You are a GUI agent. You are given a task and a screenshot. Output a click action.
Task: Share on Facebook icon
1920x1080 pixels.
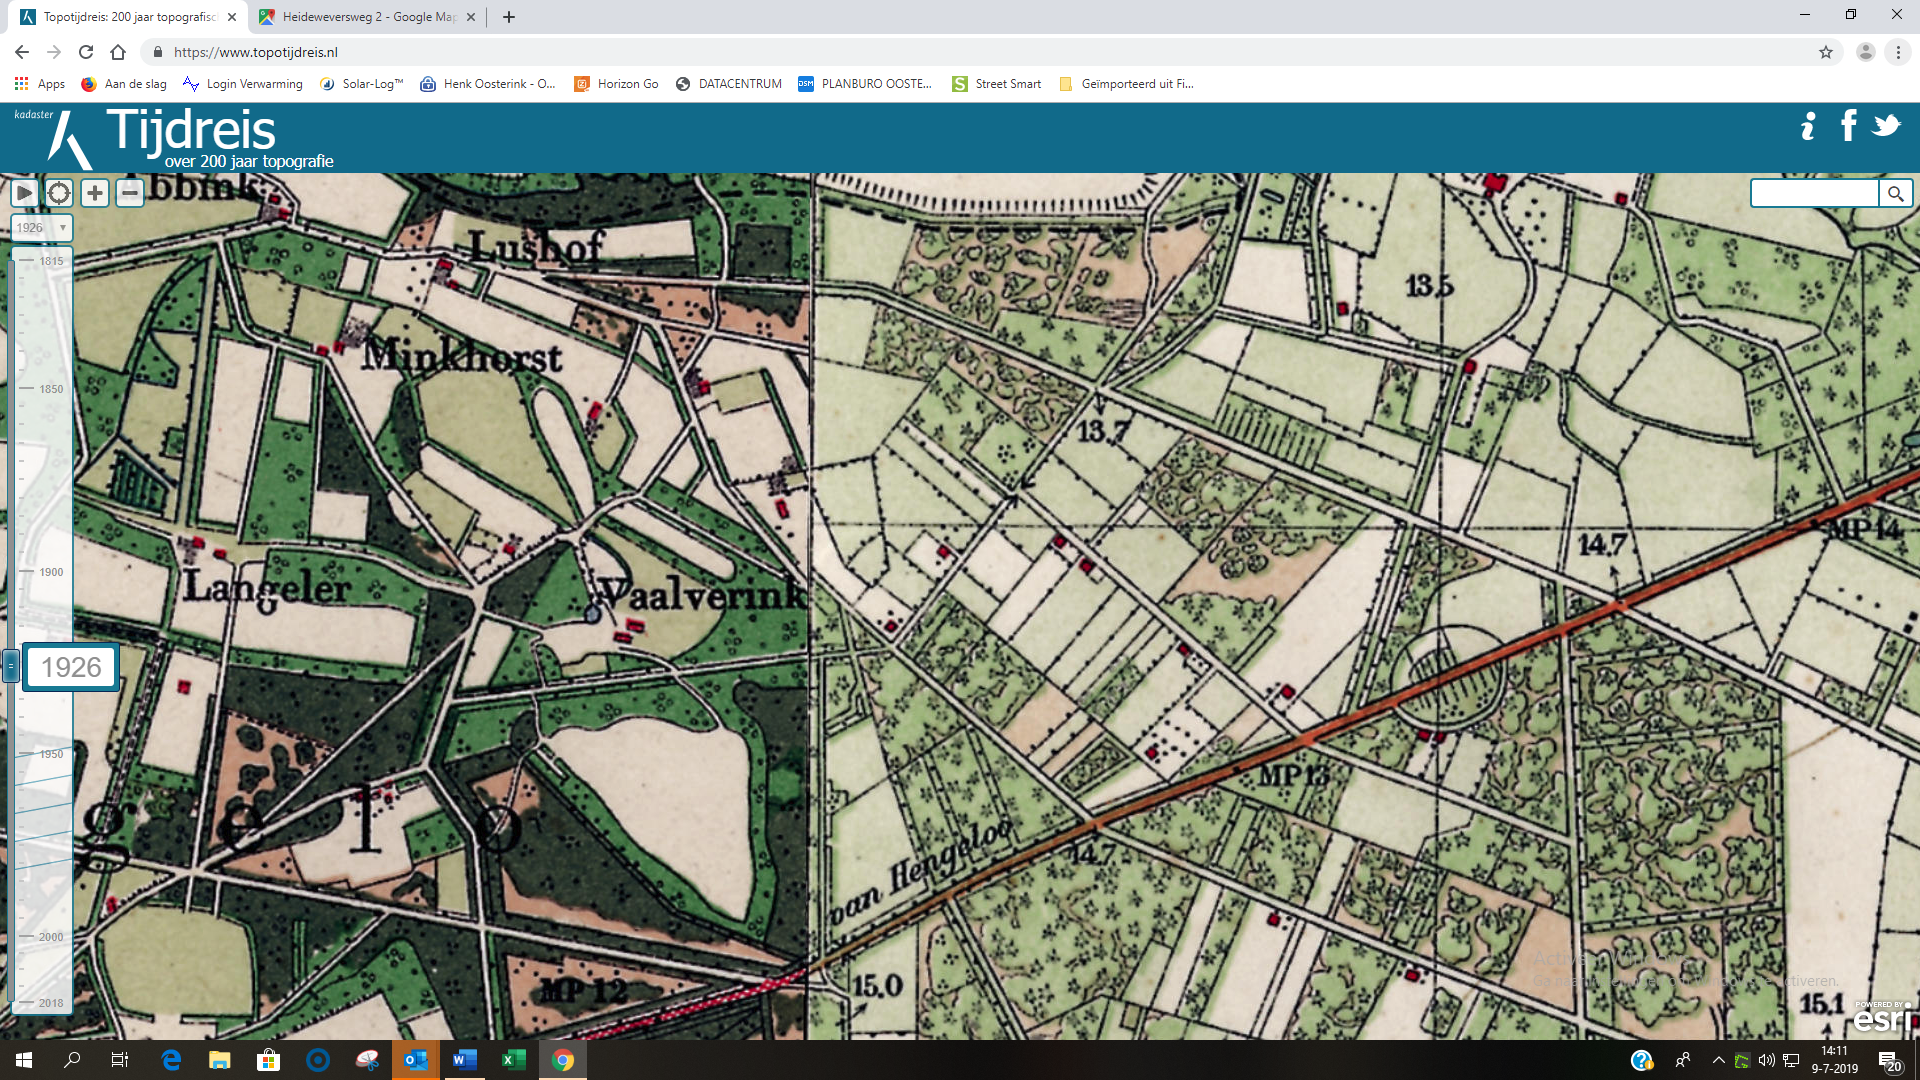1848,126
